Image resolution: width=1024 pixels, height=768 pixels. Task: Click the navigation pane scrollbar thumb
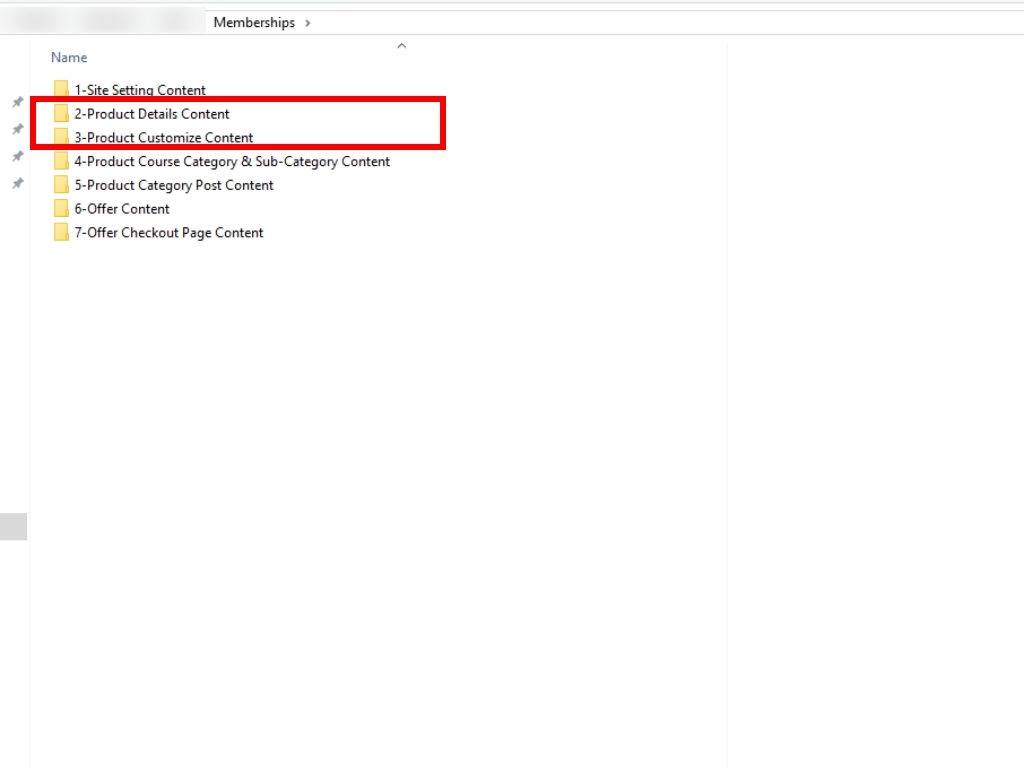(x=14, y=527)
